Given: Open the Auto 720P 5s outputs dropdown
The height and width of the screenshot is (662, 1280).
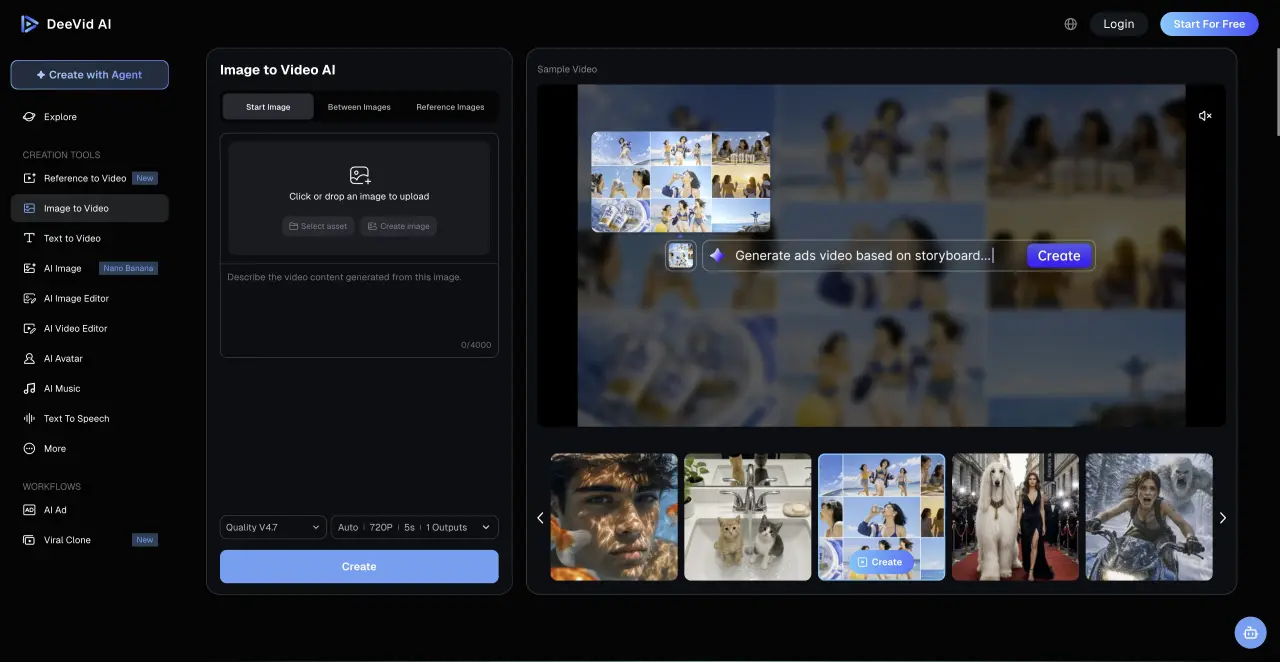Looking at the screenshot, I should (415, 527).
